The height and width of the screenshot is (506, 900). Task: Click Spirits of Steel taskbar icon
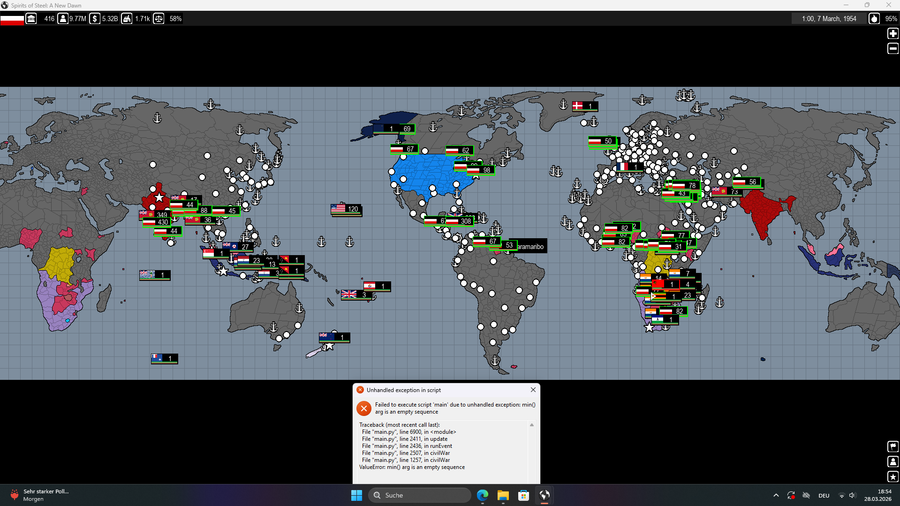(544, 495)
